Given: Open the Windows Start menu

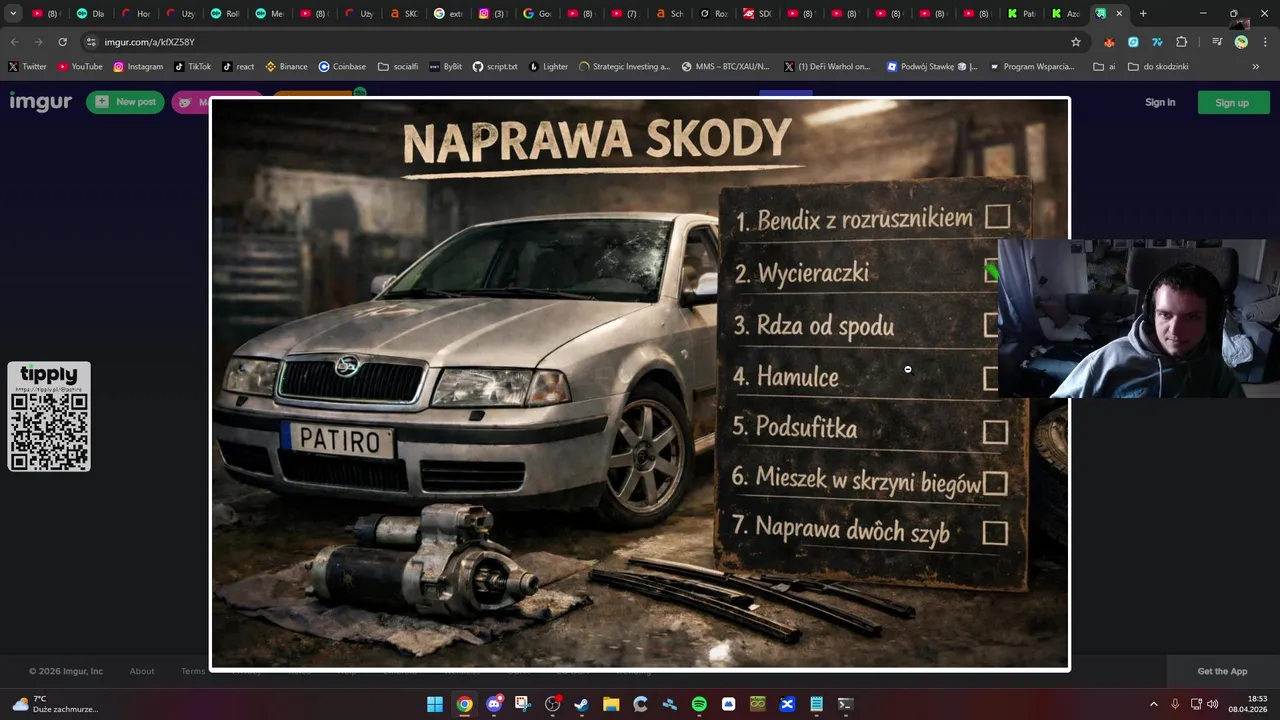Looking at the screenshot, I should pyautogui.click(x=435, y=704).
